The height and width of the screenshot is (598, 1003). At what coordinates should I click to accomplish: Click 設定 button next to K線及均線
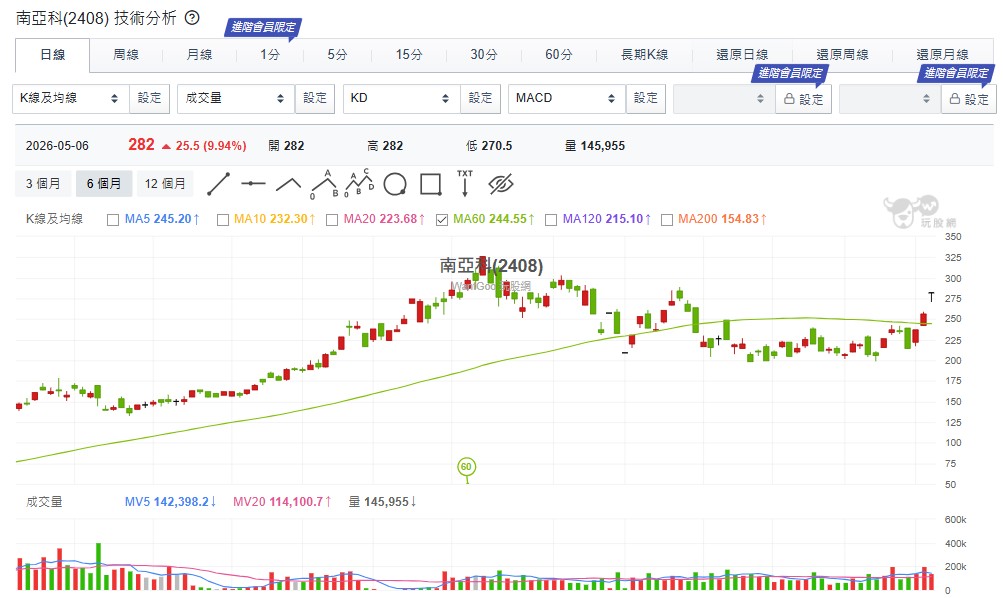pos(150,98)
